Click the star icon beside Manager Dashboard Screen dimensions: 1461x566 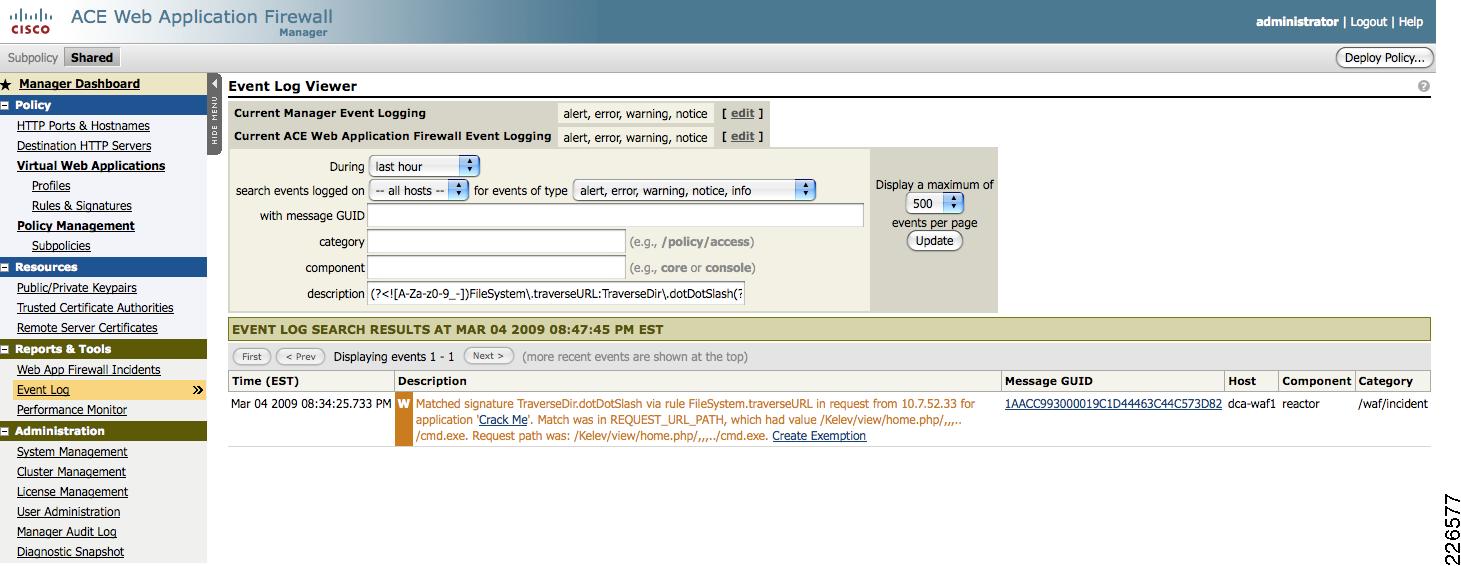[x=6, y=85]
